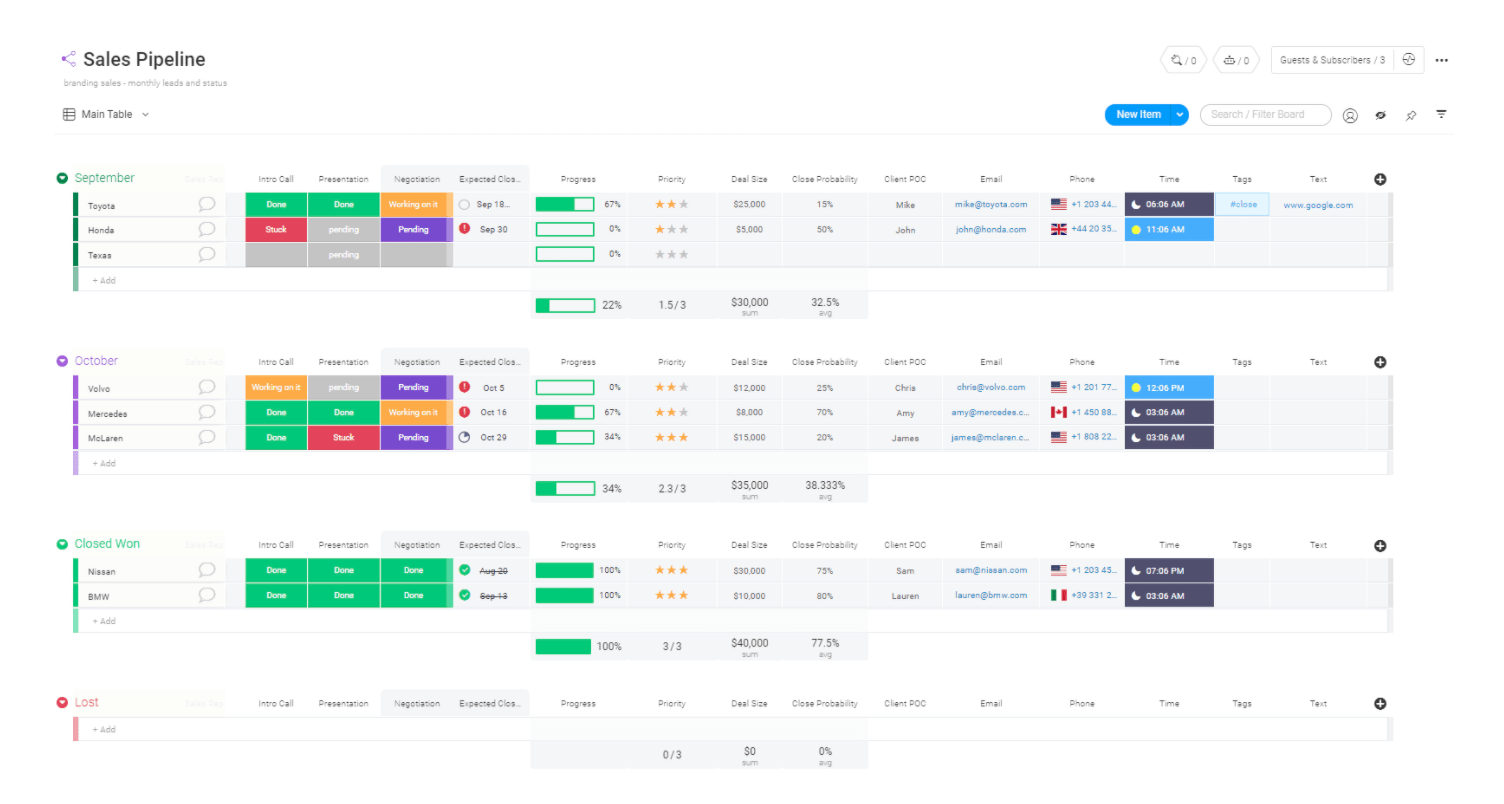Click Close Probability header in October group
This screenshot has width=1504, height=804.
click(x=825, y=363)
